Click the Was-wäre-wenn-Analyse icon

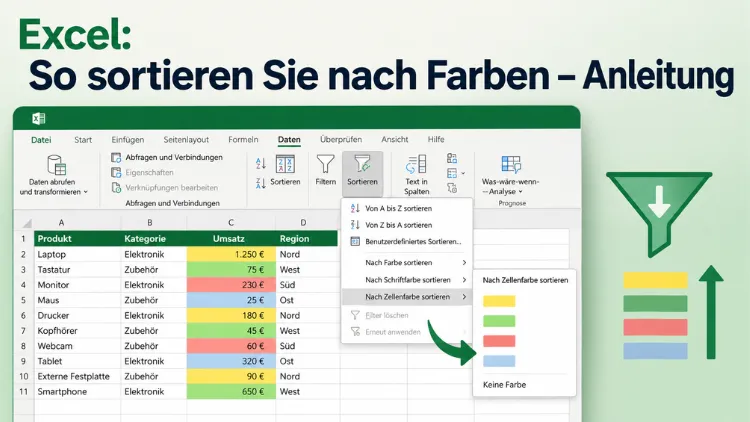click(x=510, y=164)
